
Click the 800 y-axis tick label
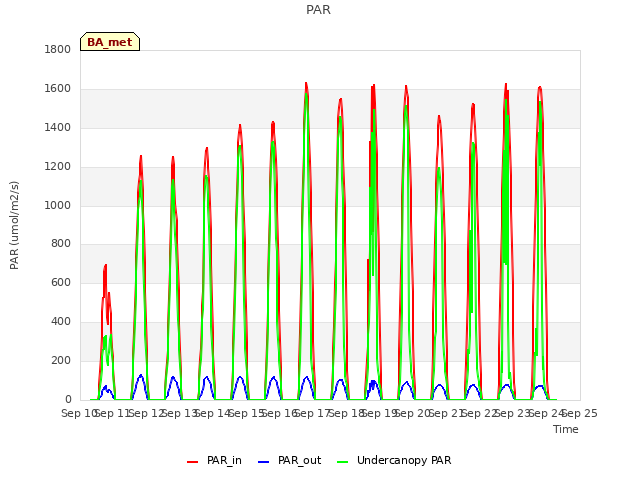61,244
